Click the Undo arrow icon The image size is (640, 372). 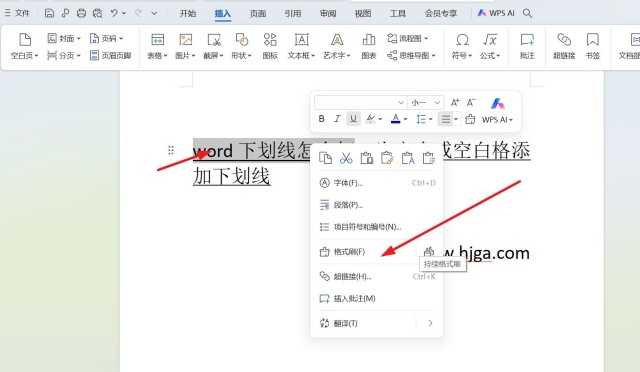(x=114, y=13)
